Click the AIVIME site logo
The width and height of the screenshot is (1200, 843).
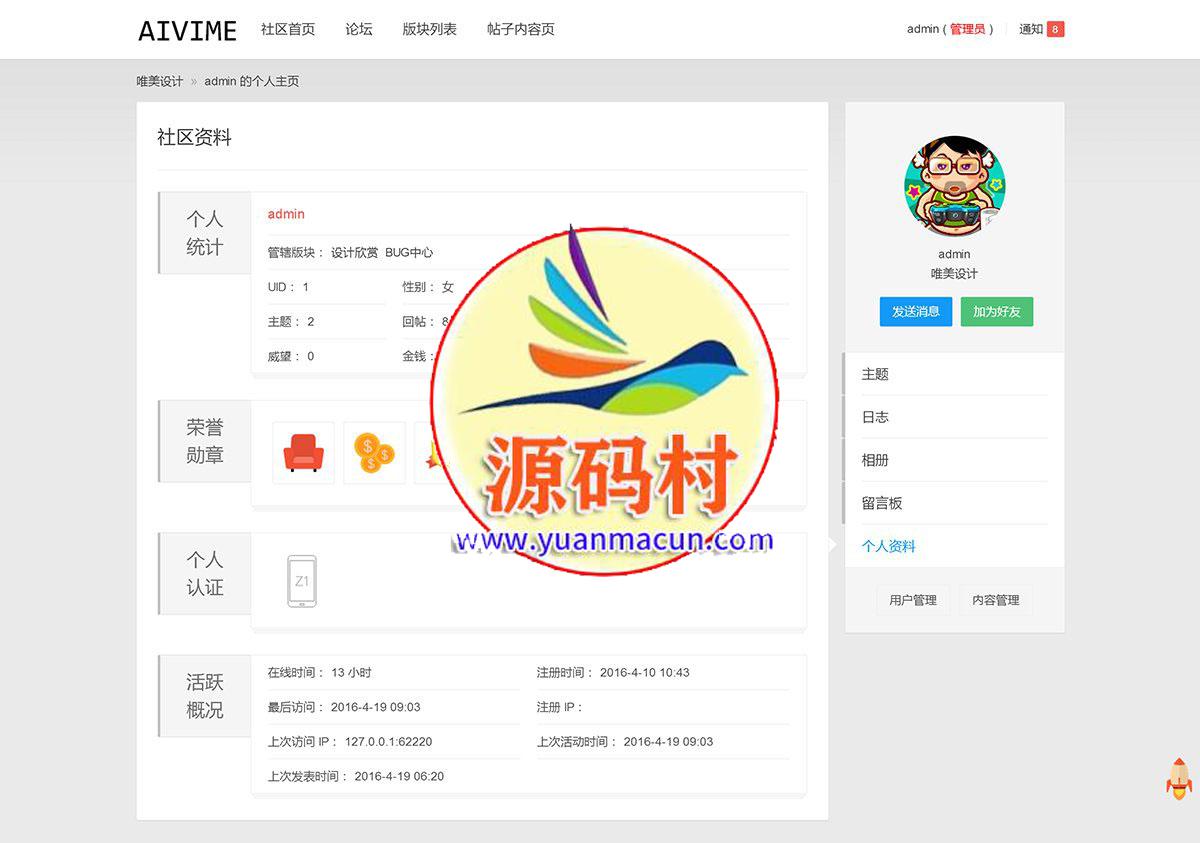(187, 30)
